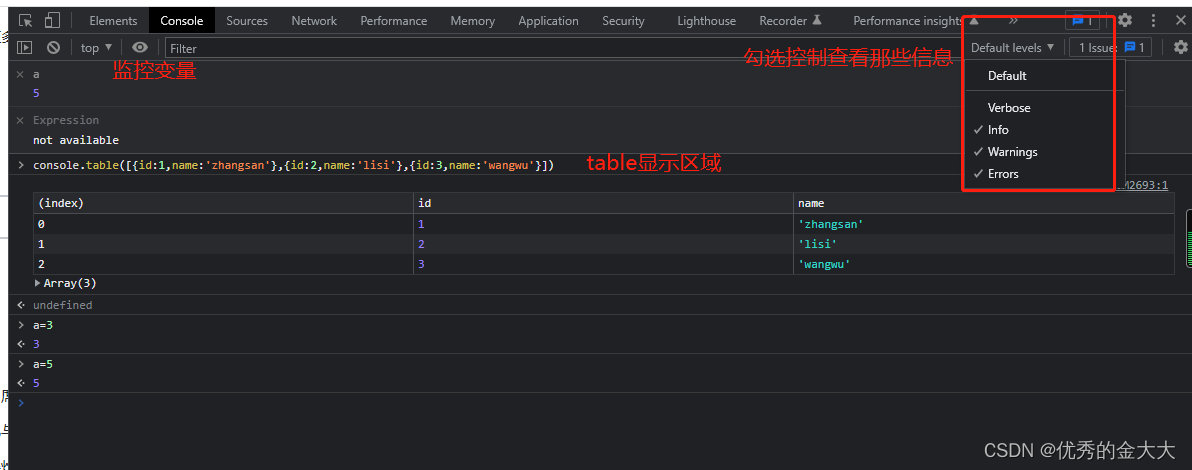Click the 1 Issue button
The height and width of the screenshot is (470, 1192).
click(x=1110, y=47)
